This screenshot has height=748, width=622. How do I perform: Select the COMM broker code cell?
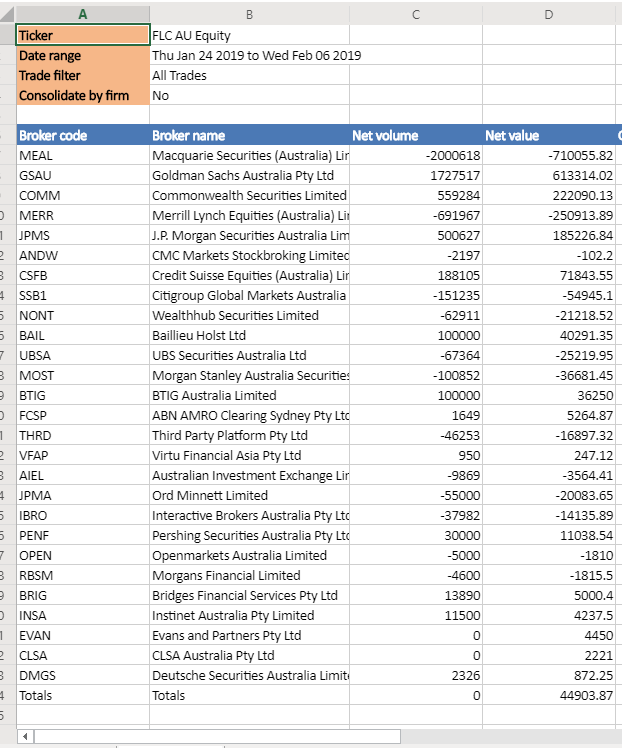(x=83, y=196)
